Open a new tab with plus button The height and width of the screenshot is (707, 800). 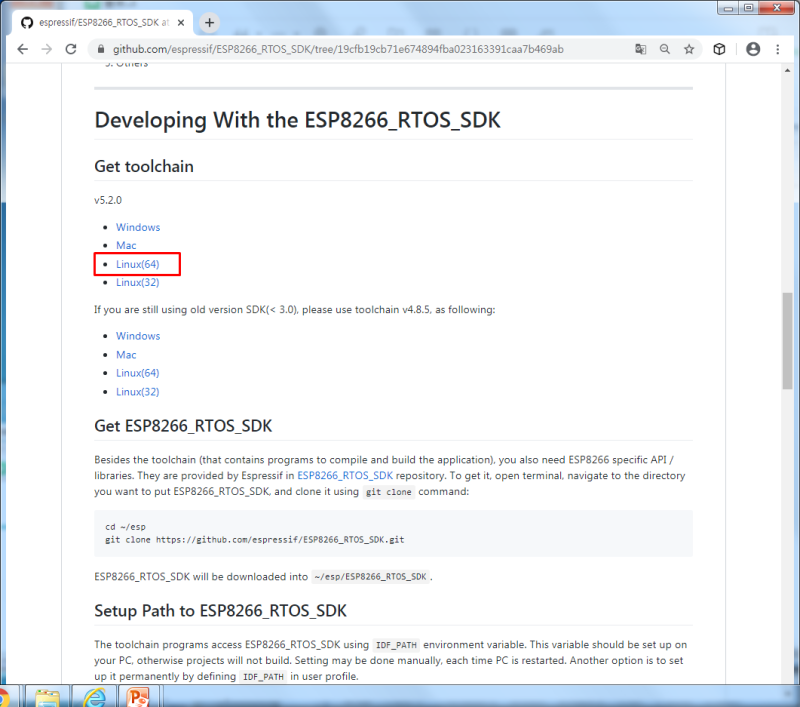(209, 22)
